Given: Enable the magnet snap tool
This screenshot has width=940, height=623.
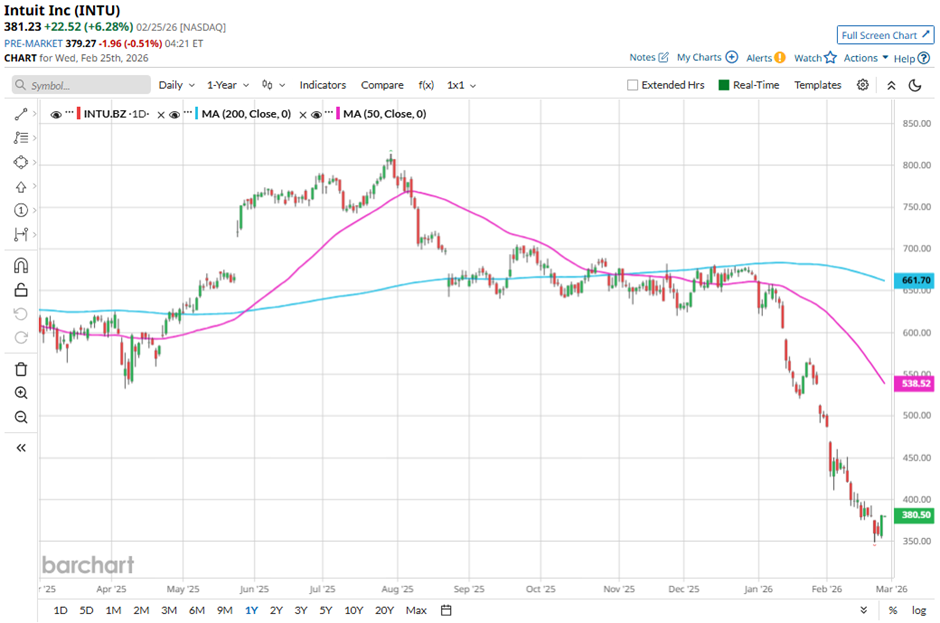Looking at the screenshot, I should [x=21, y=266].
